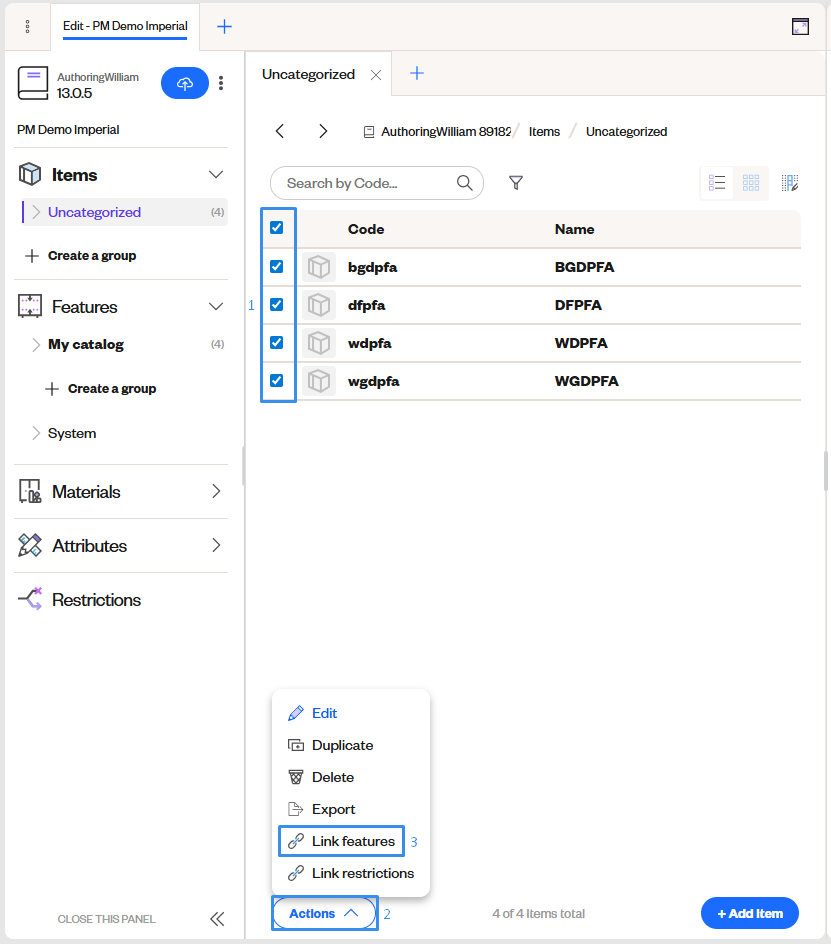Uncheck the checkbox for item bgdpfa

[x=277, y=266]
